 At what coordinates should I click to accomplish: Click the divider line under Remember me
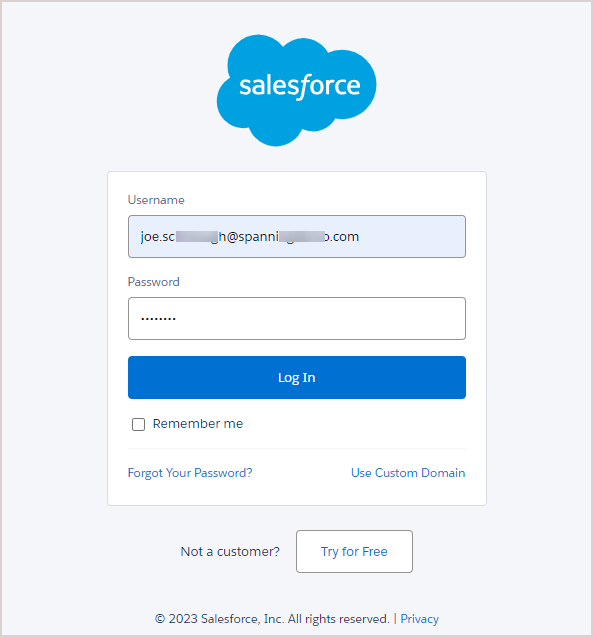pyautogui.click(x=297, y=448)
